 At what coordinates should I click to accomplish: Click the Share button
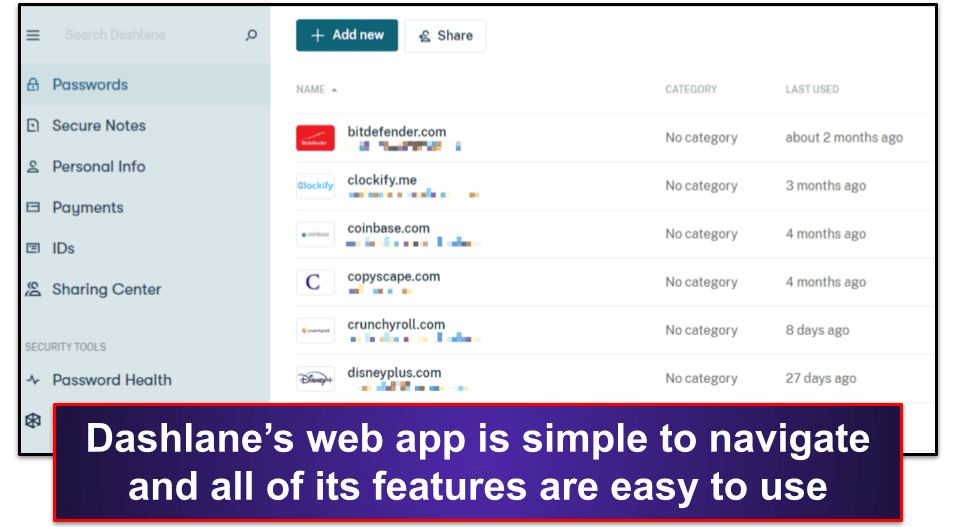click(x=446, y=36)
